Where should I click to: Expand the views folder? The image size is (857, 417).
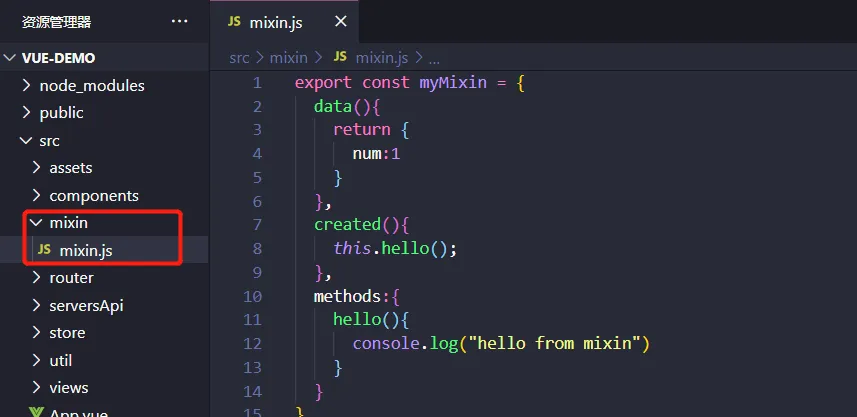(x=37, y=387)
